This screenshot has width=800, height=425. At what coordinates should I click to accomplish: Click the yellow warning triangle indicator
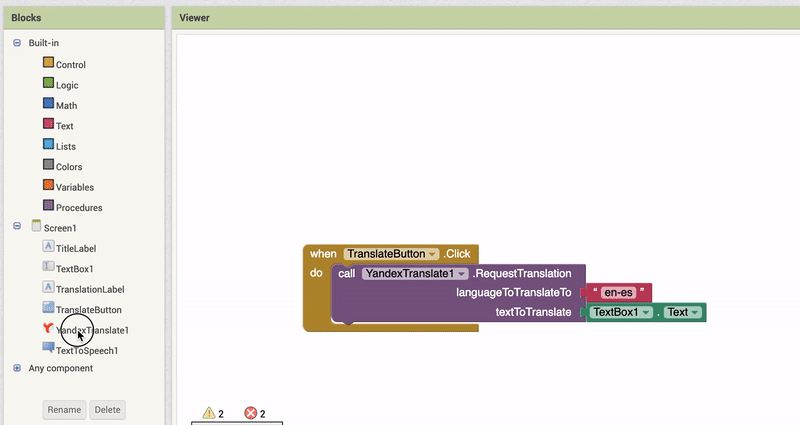[209, 413]
